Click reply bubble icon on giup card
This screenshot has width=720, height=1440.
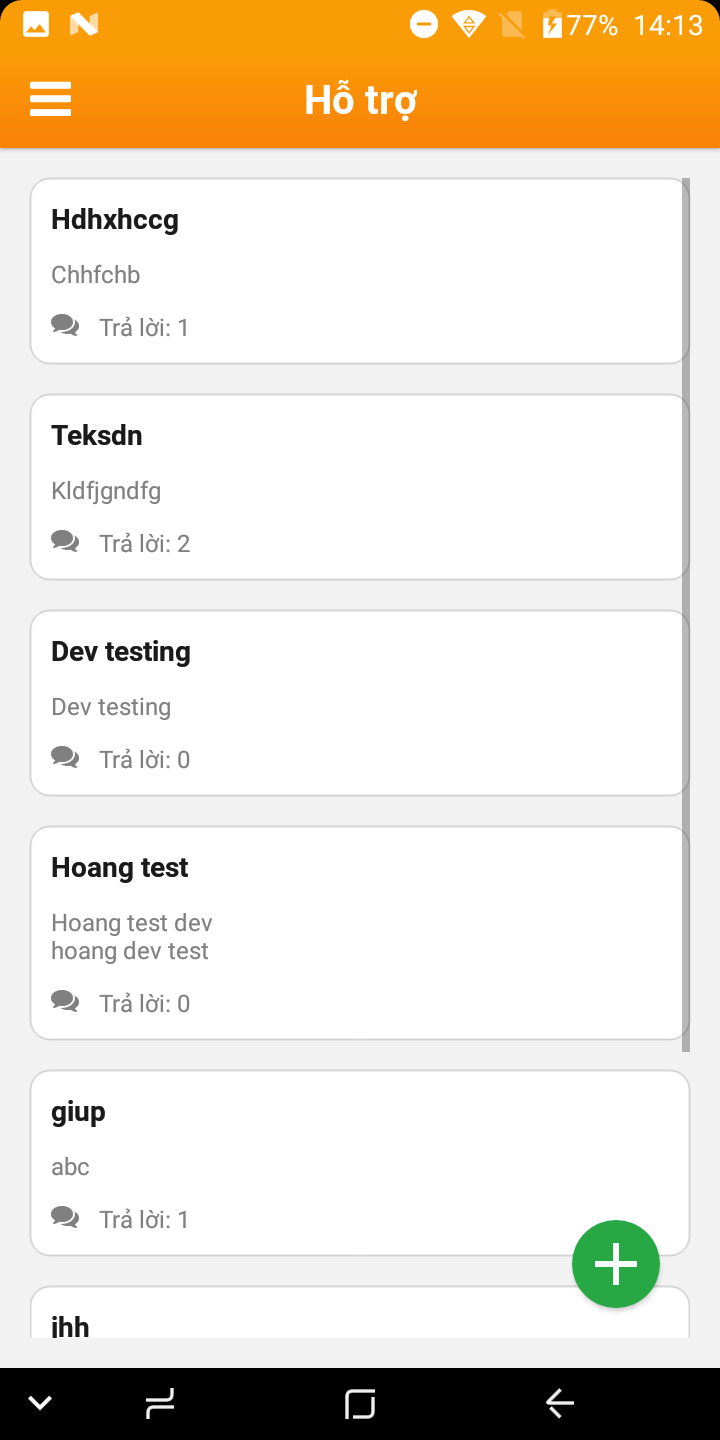(x=65, y=1217)
